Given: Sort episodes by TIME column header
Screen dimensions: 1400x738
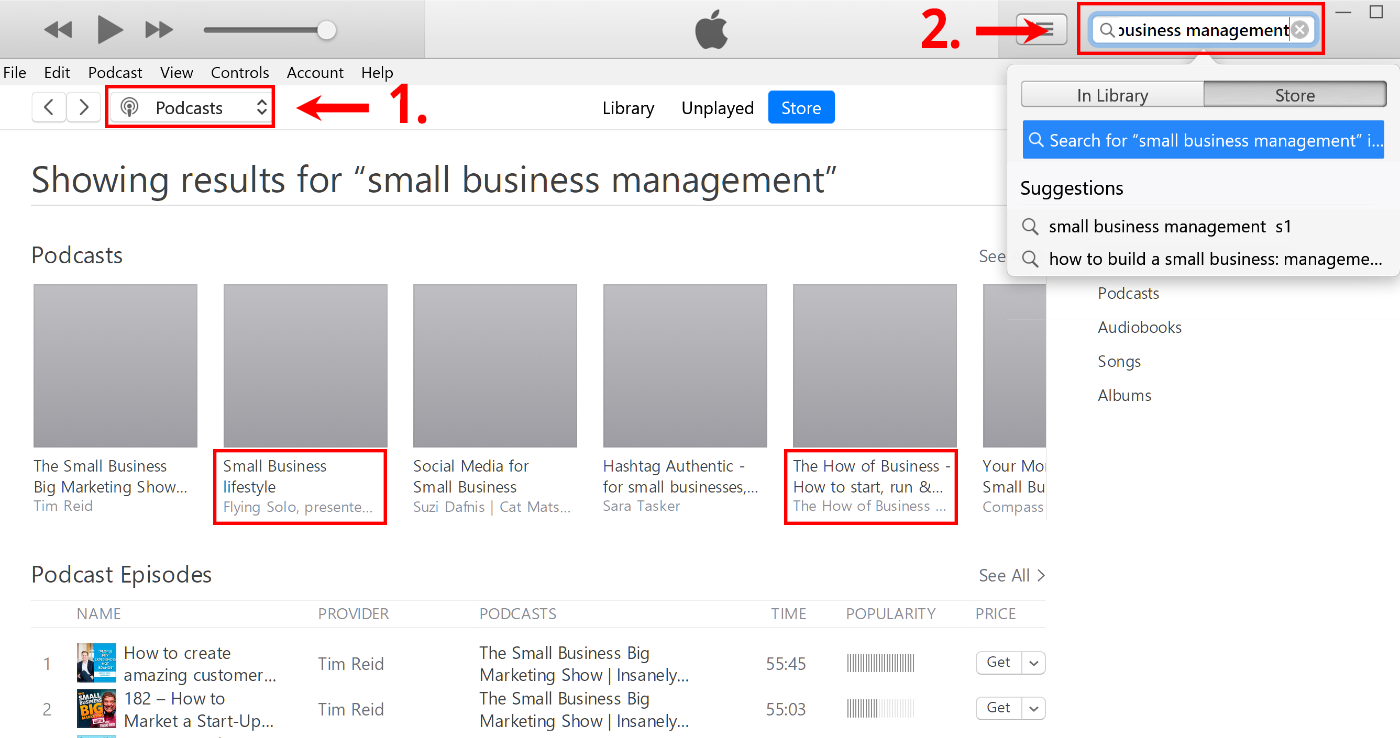Looking at the screenshot, I should pos(788,613).
